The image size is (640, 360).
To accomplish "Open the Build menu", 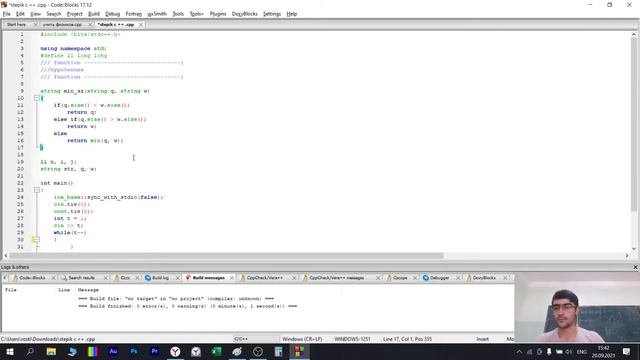I will [94, 14].
